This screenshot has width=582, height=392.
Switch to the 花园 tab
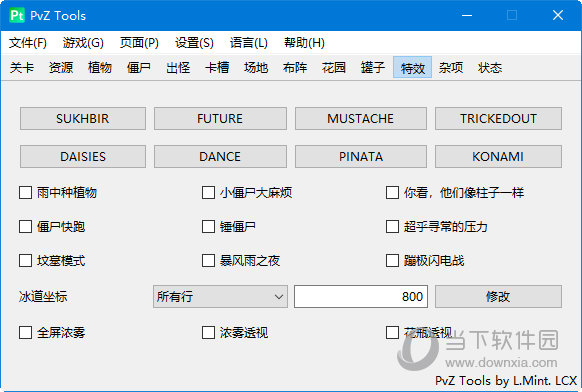coord(334,68)
